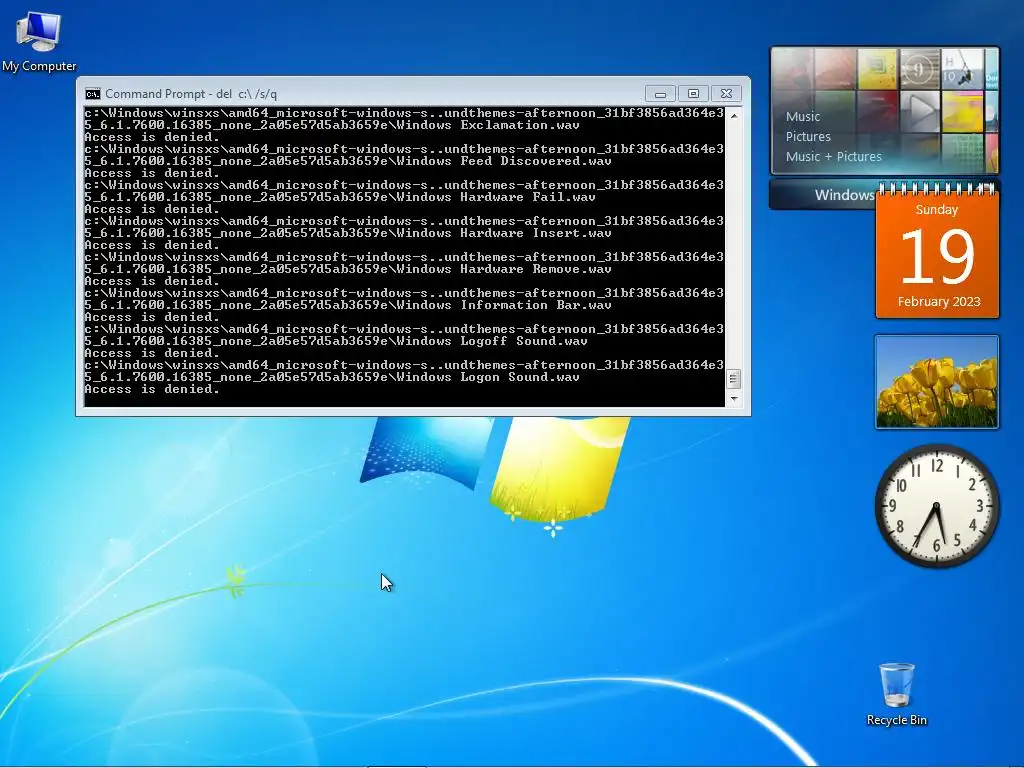Click the album tile showing a swinging figure
The image size is (1024, 768).
pyautogui.click(x=962, y=69)
